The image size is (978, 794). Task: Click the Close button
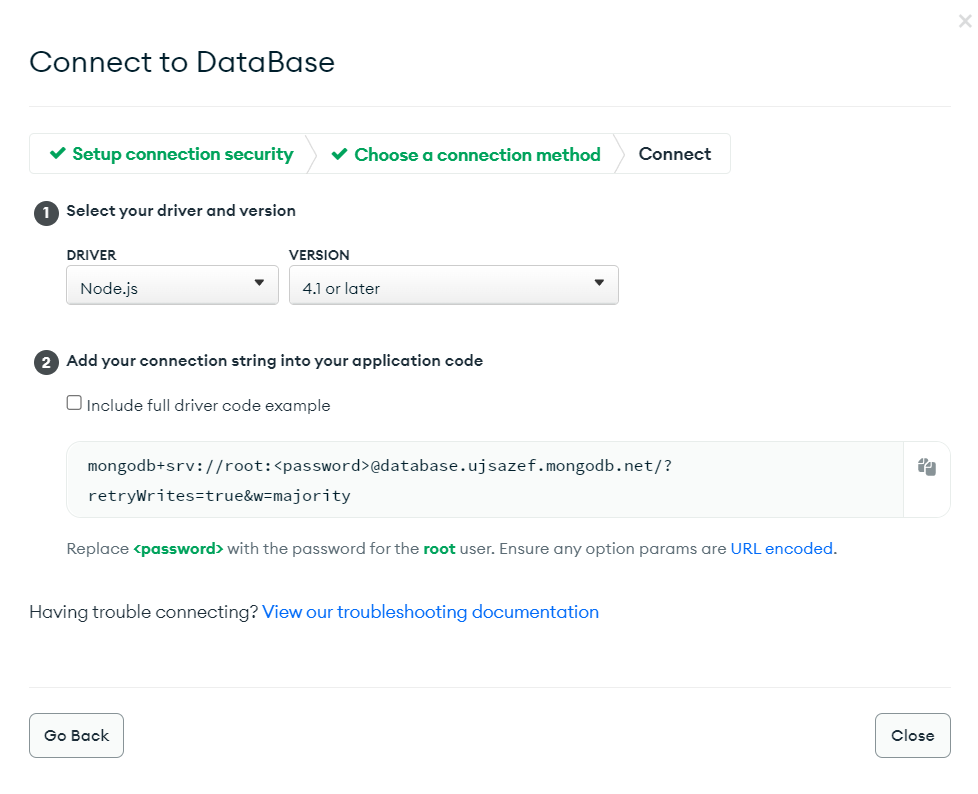pos(913,735)
